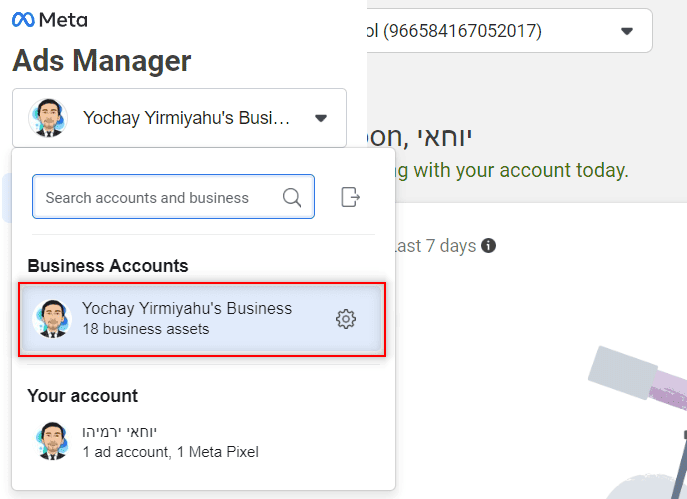The width and height of the screenshot is (687, 499).
Task: Click avatar beside 1 ad account, 1 Meta Pixel
Action: click(52, 441)
